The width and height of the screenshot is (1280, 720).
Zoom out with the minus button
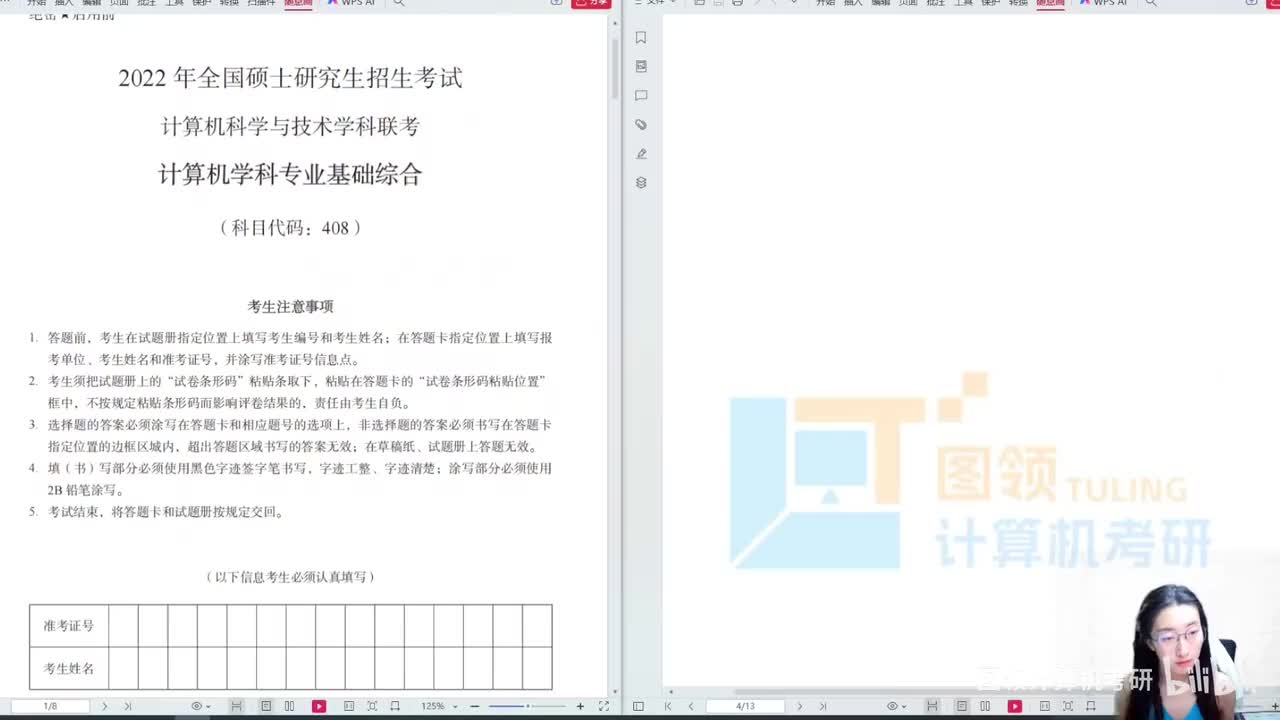click(x=475, y=706)
